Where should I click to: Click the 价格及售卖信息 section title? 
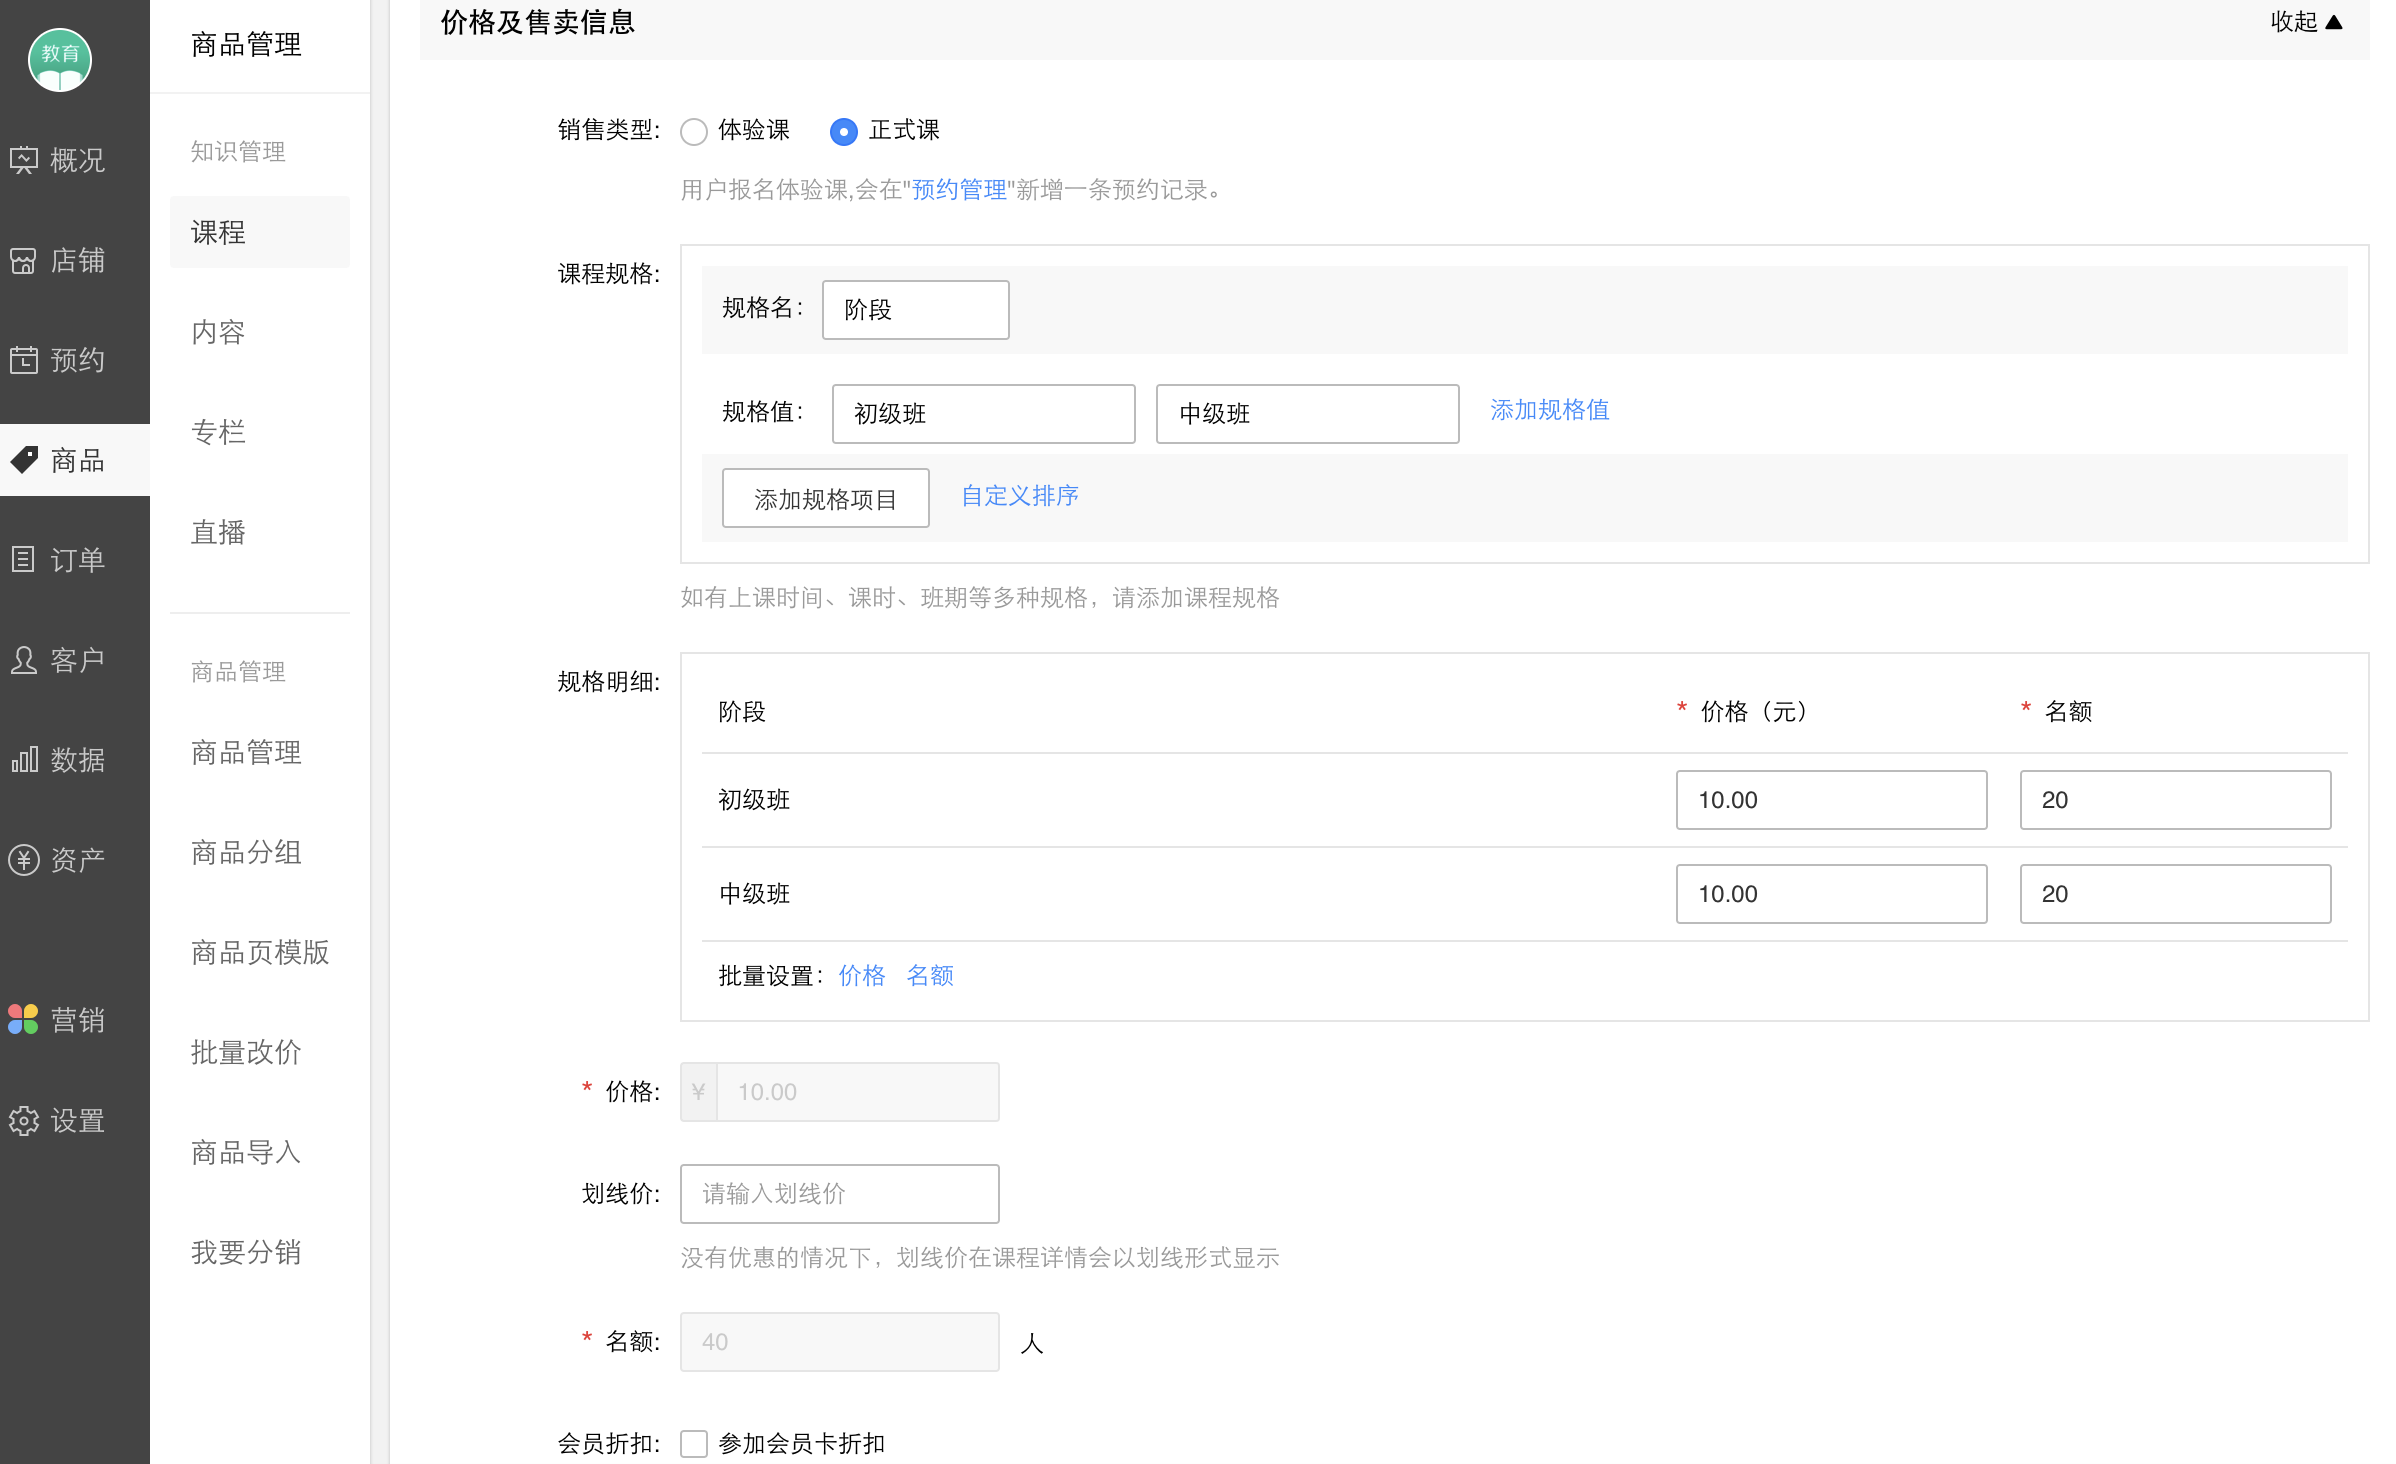[x=538, y=22]
